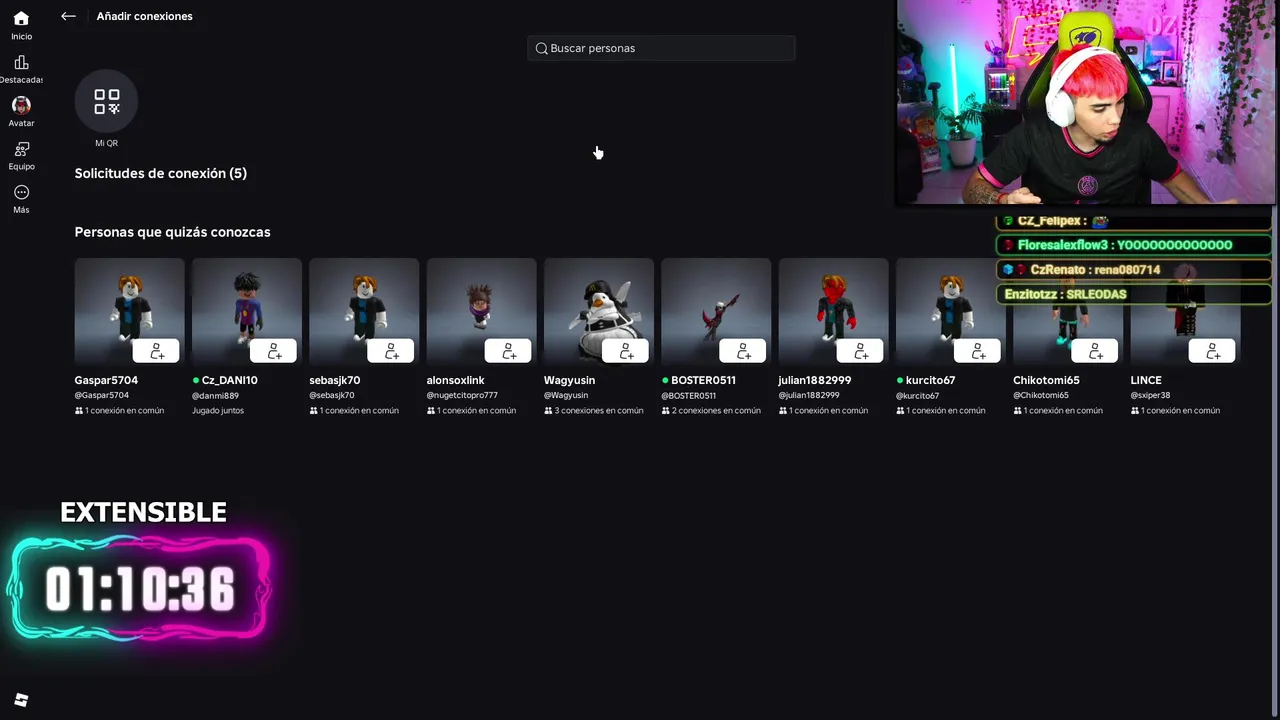This screenshot has height=720, width=1280.
Task: Click the Chikotomi65 display name
Action: coord(1046,380)
